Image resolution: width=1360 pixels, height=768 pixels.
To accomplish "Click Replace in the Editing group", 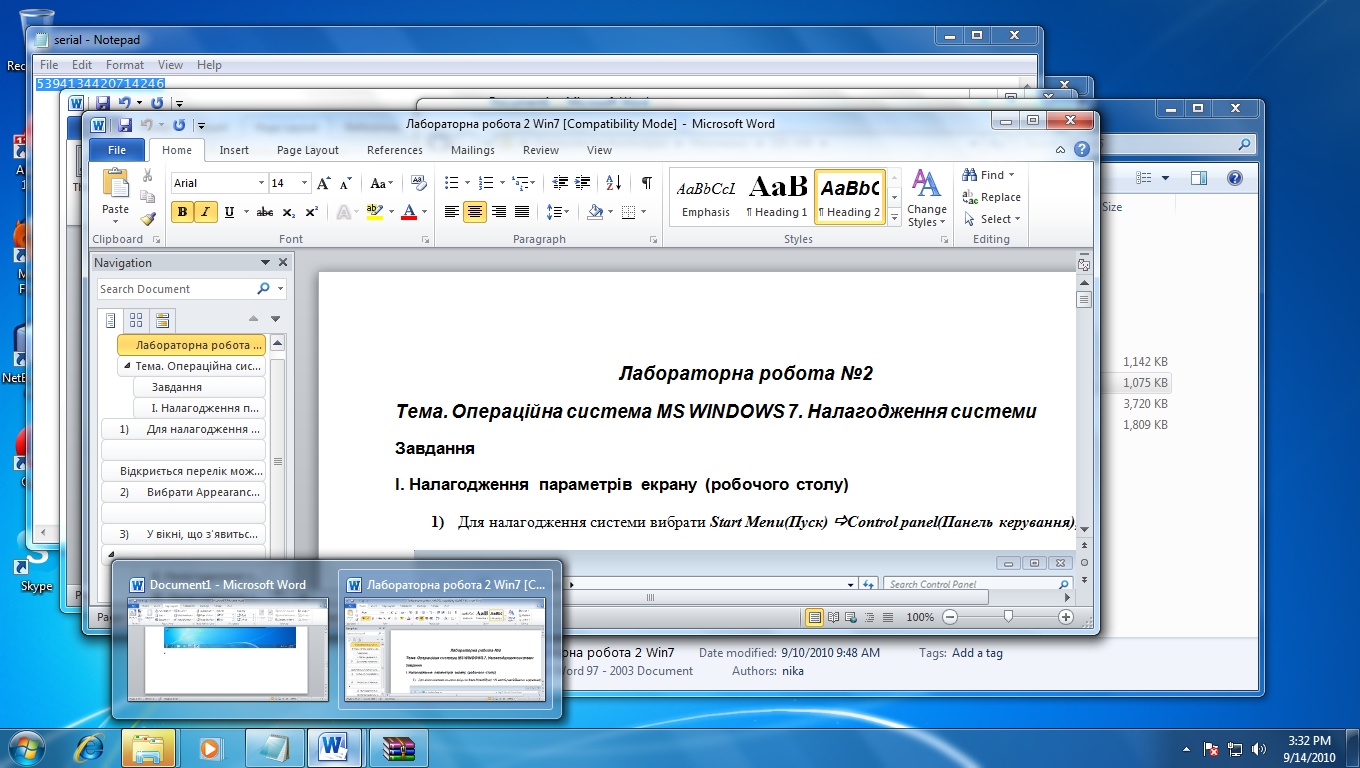I will 992,197.
